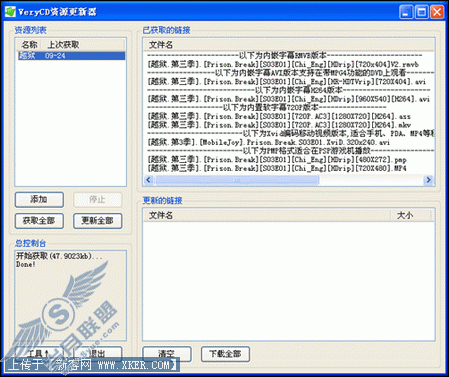Select the MobileJoy XviD.320x240.avi row
The image size is (449, 377).
click(269, 142)
